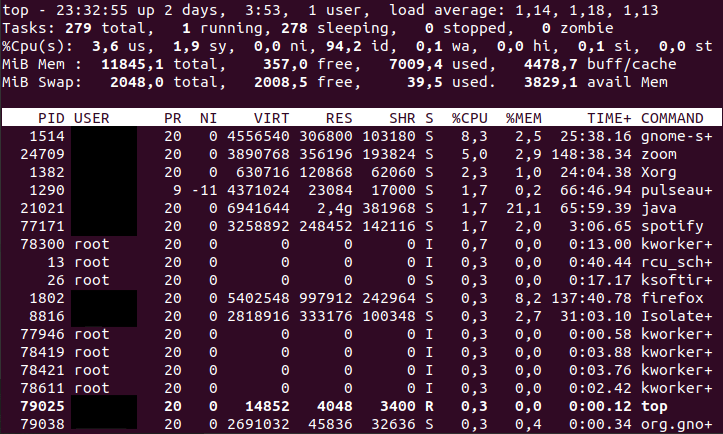Click the R status of top

point(429,406)
